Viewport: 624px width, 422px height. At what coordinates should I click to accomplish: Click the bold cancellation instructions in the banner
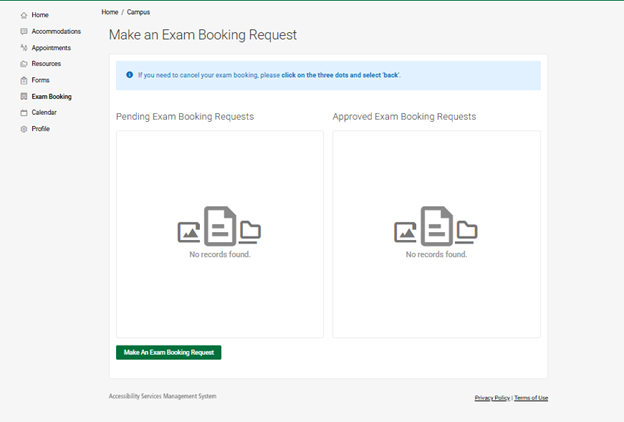click(341, 75)
